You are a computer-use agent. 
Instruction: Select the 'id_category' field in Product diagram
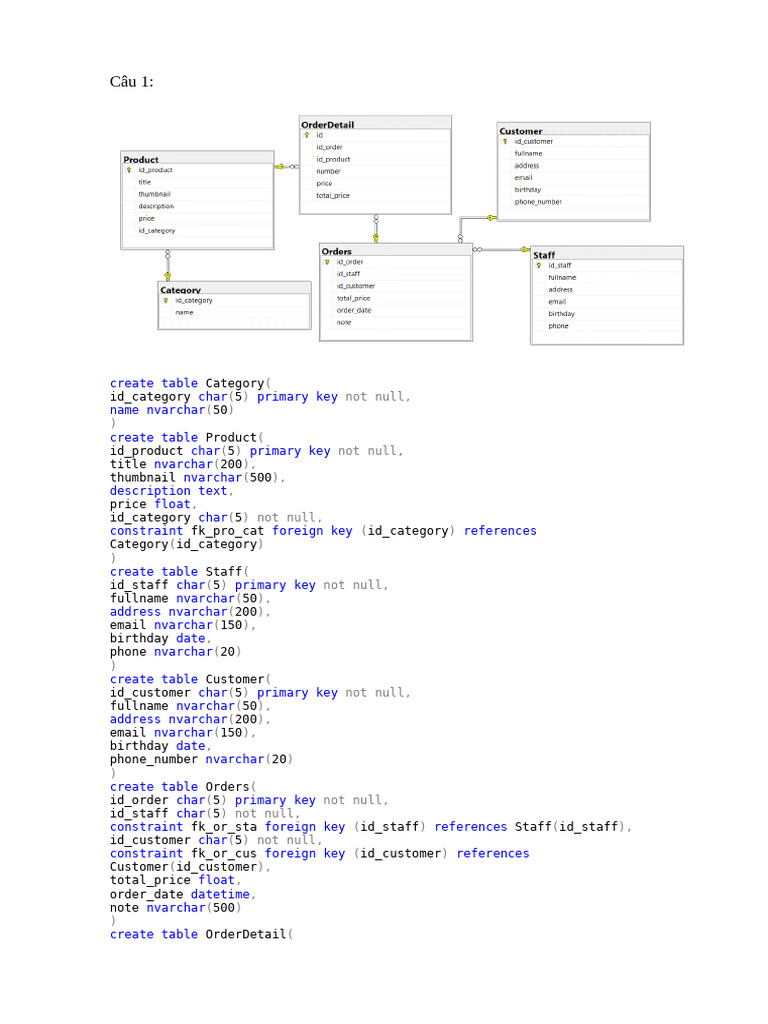(157, 231)
